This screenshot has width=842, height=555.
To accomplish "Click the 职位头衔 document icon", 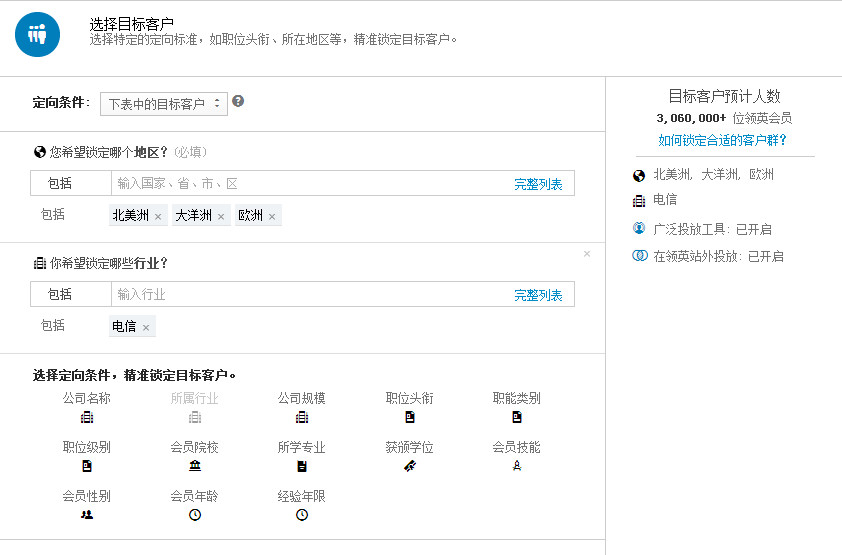I will pyautogui.click(x=410, y=417).
